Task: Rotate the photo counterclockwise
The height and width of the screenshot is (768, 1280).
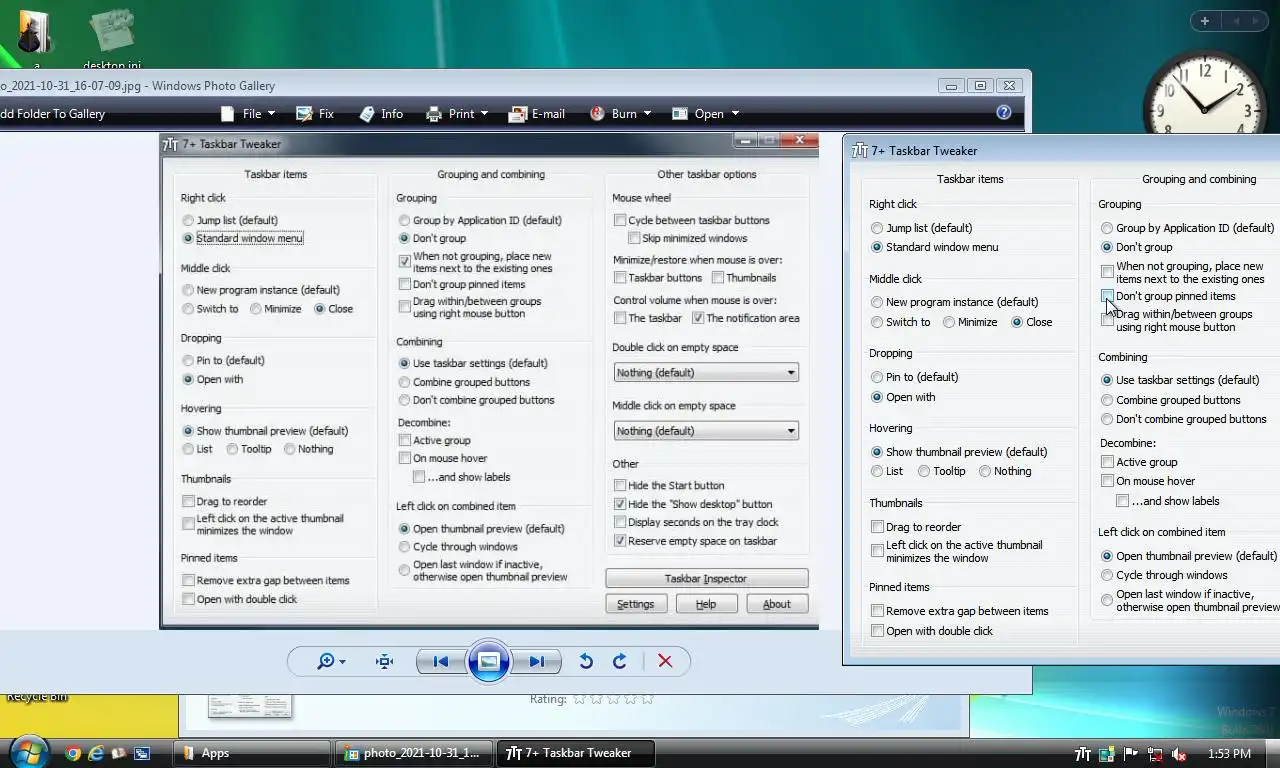Action: click(586, 661)
